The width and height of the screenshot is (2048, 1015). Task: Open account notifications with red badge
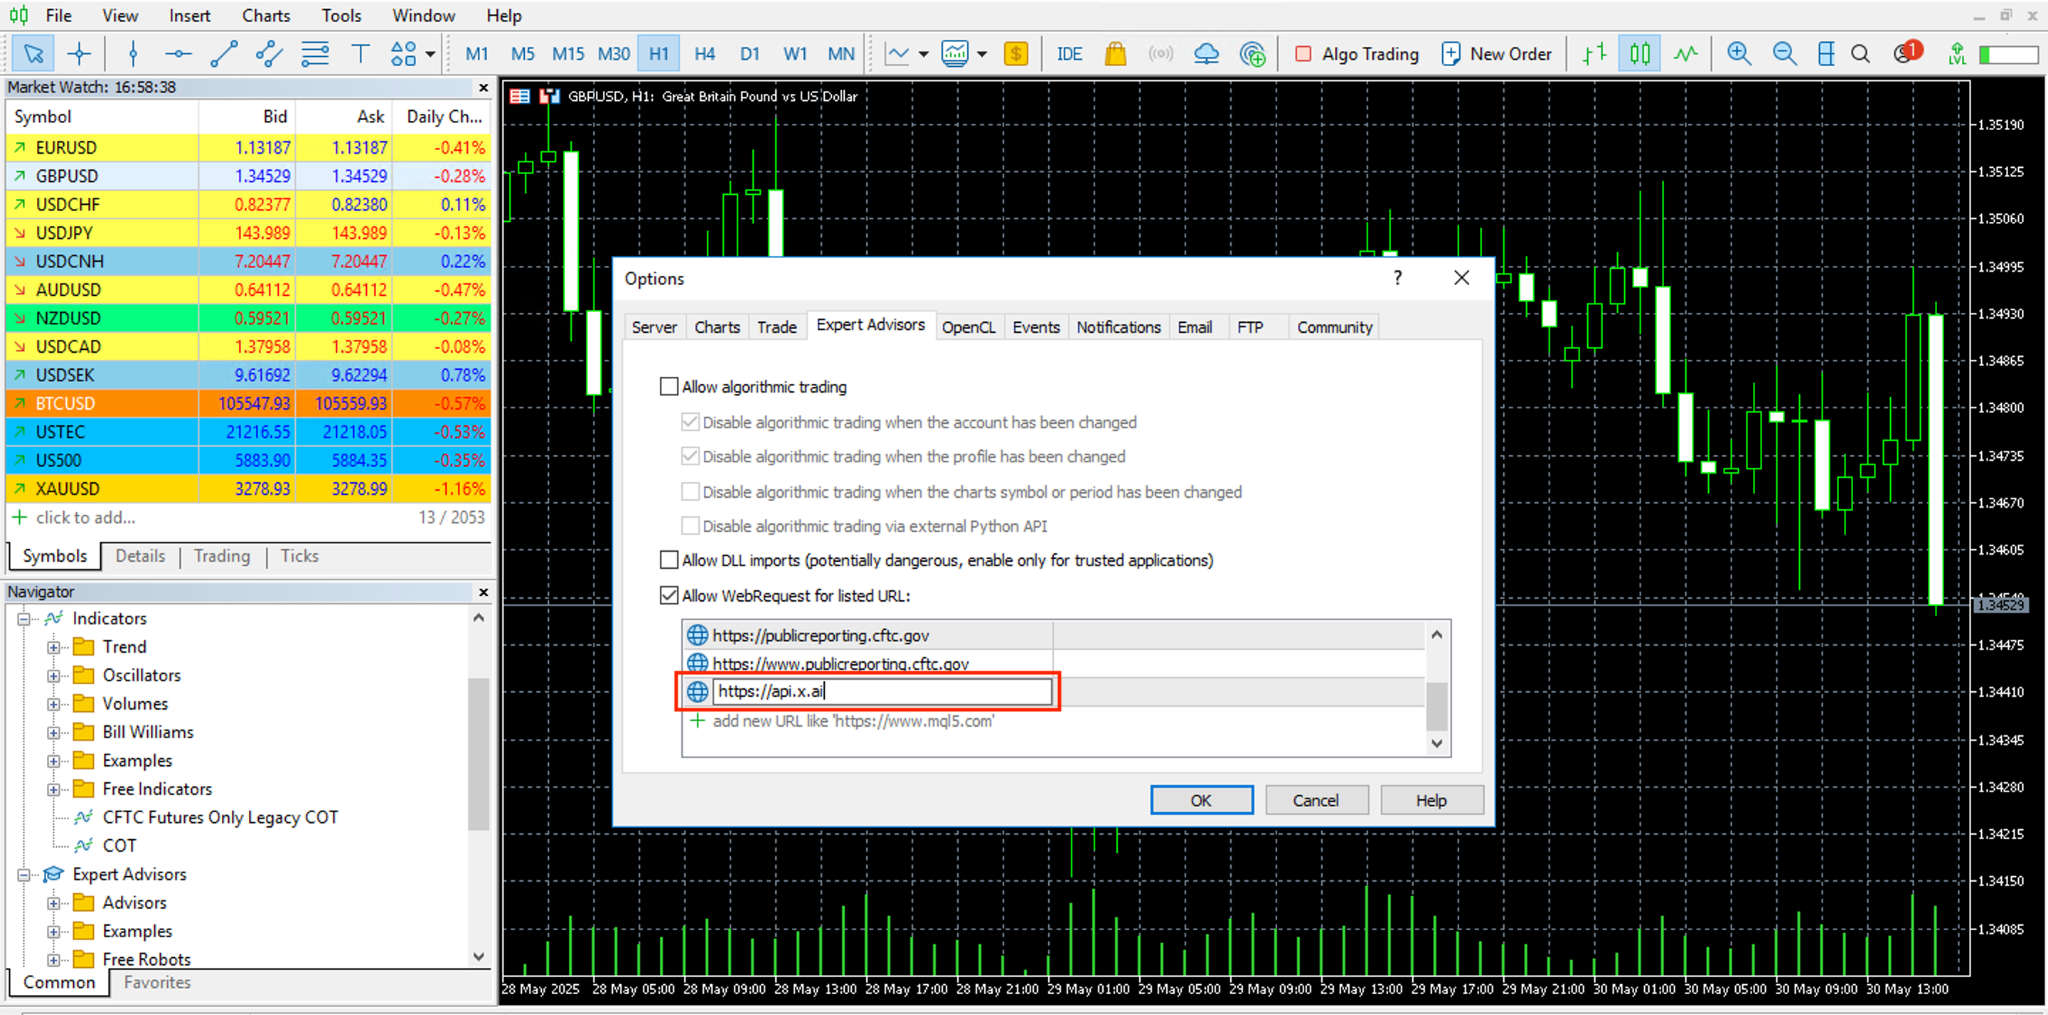[x=1907, y=53]
